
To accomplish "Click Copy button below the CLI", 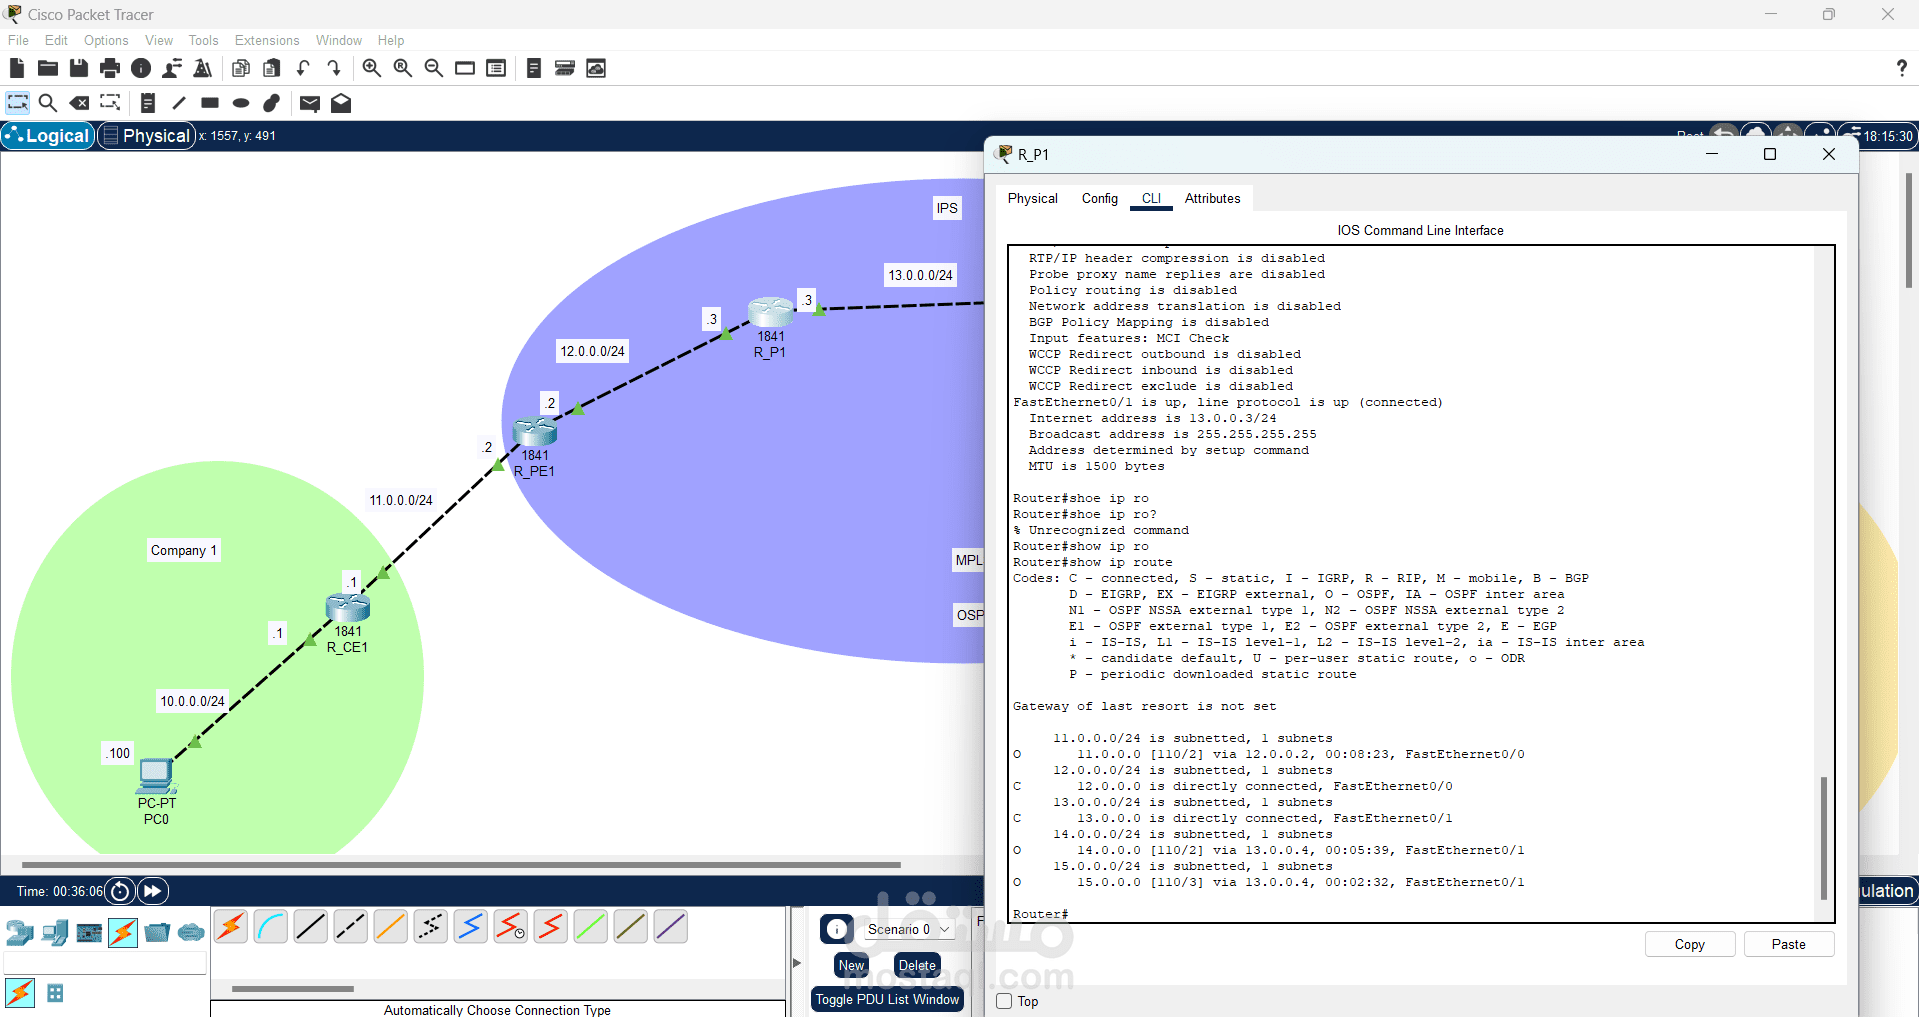I will pyautogui.click(x=1690, y=944).
